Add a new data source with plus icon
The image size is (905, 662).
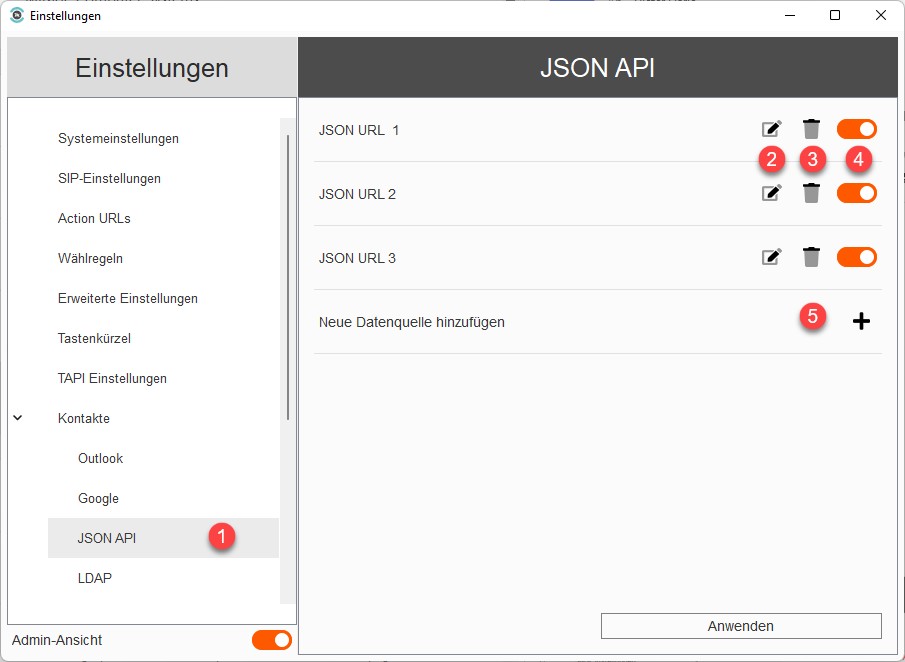(x=861, y=321)
